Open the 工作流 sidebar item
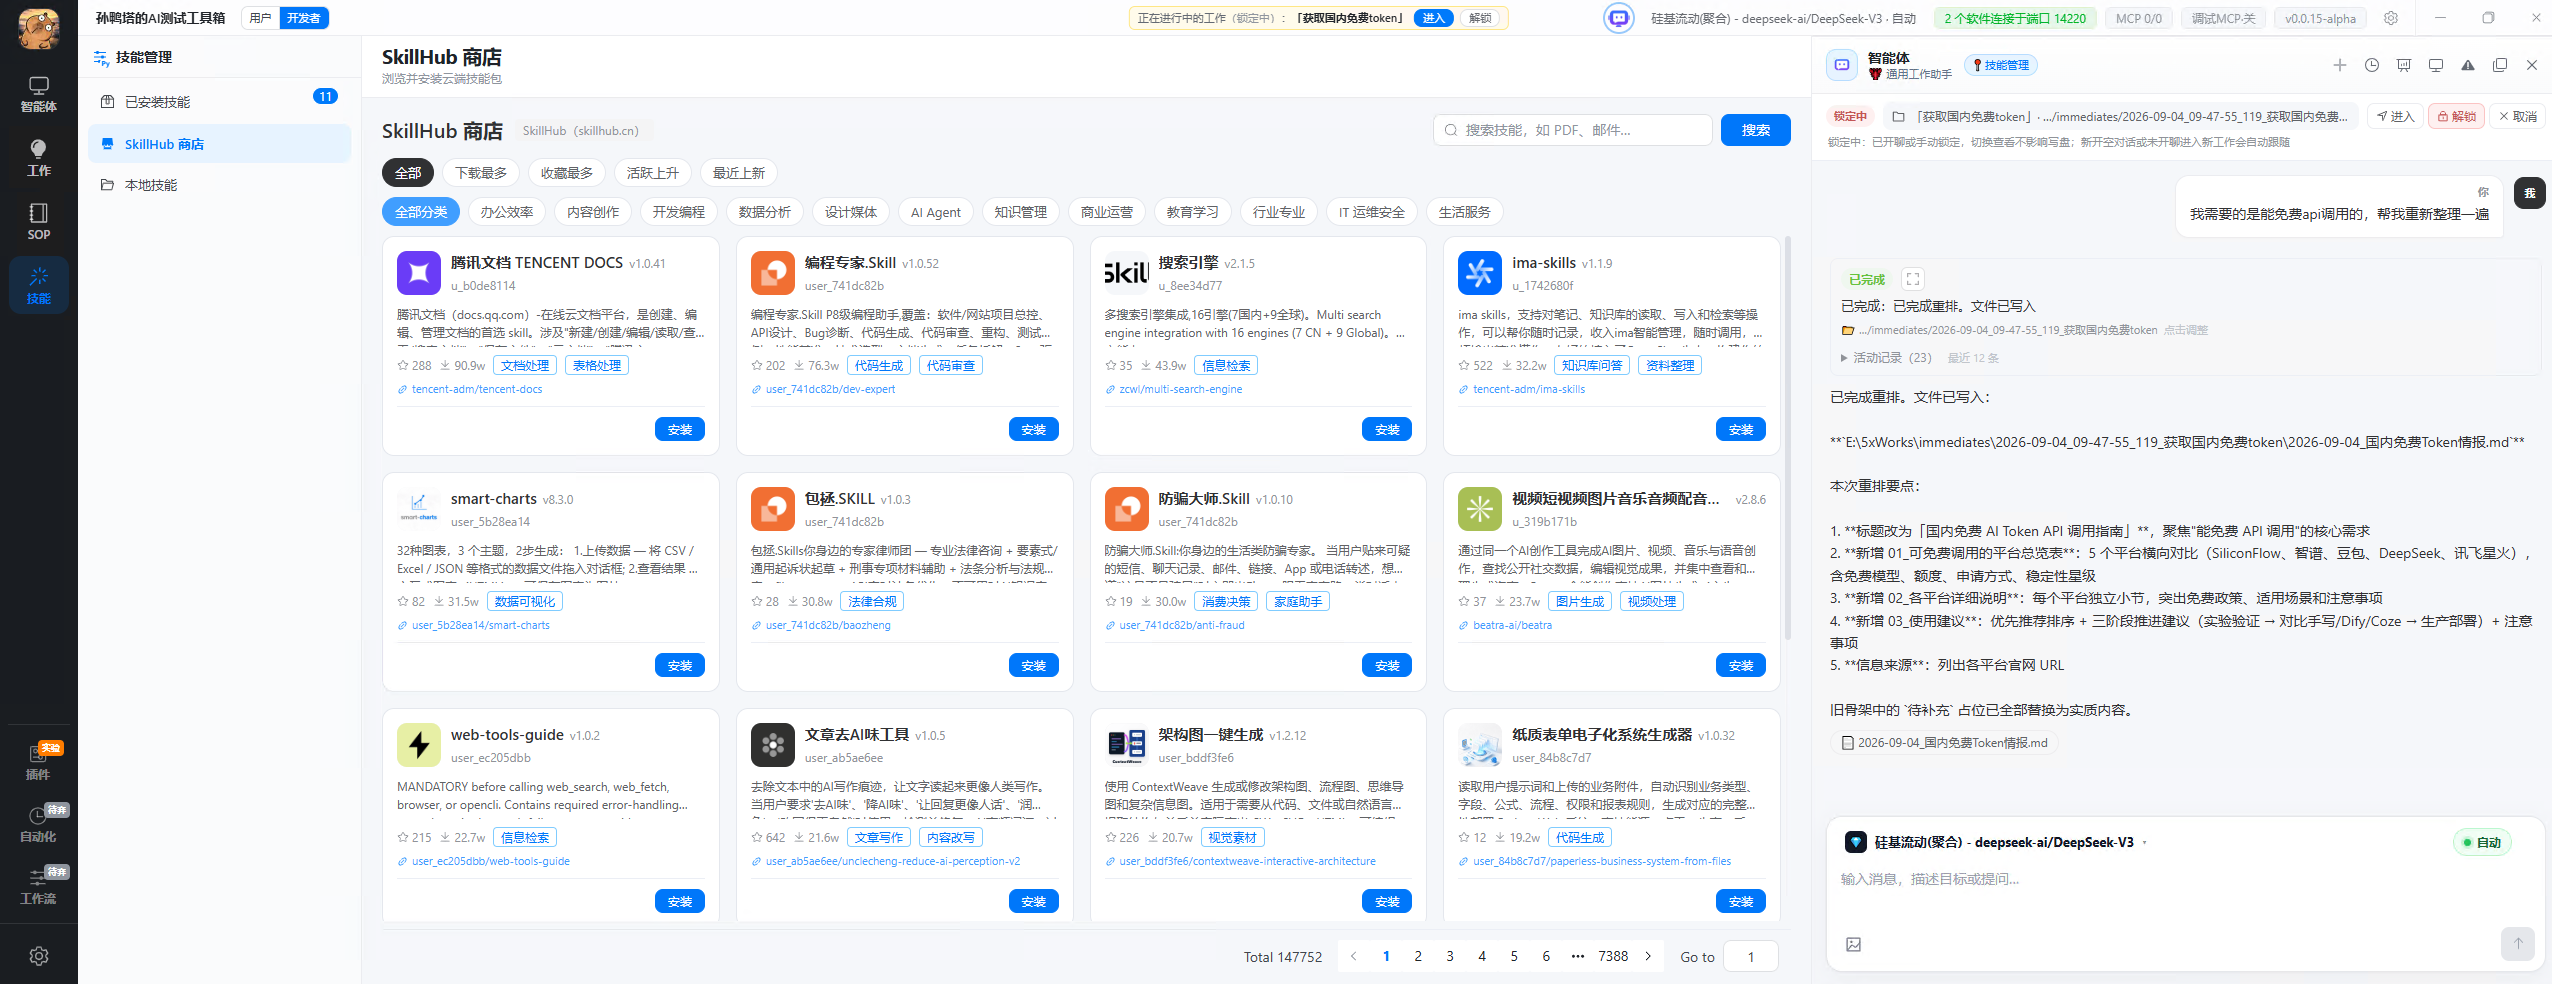 pos(38,887)
